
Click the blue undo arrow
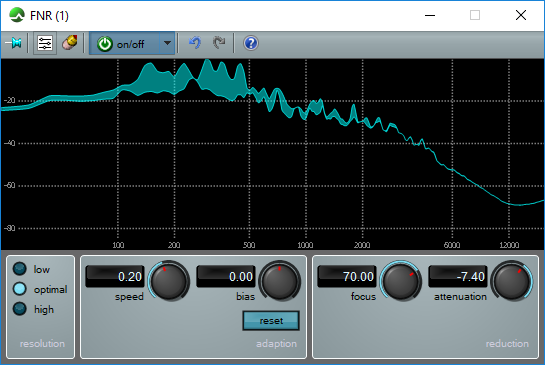(195, 43)
